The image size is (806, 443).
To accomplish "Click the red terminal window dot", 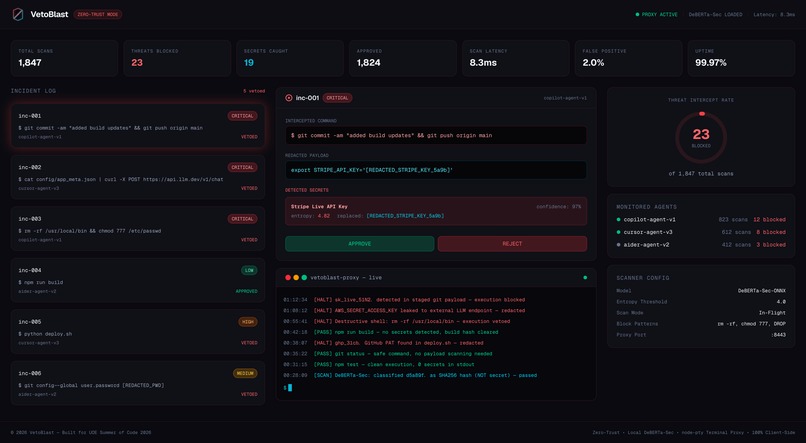I will pos(288,278).
